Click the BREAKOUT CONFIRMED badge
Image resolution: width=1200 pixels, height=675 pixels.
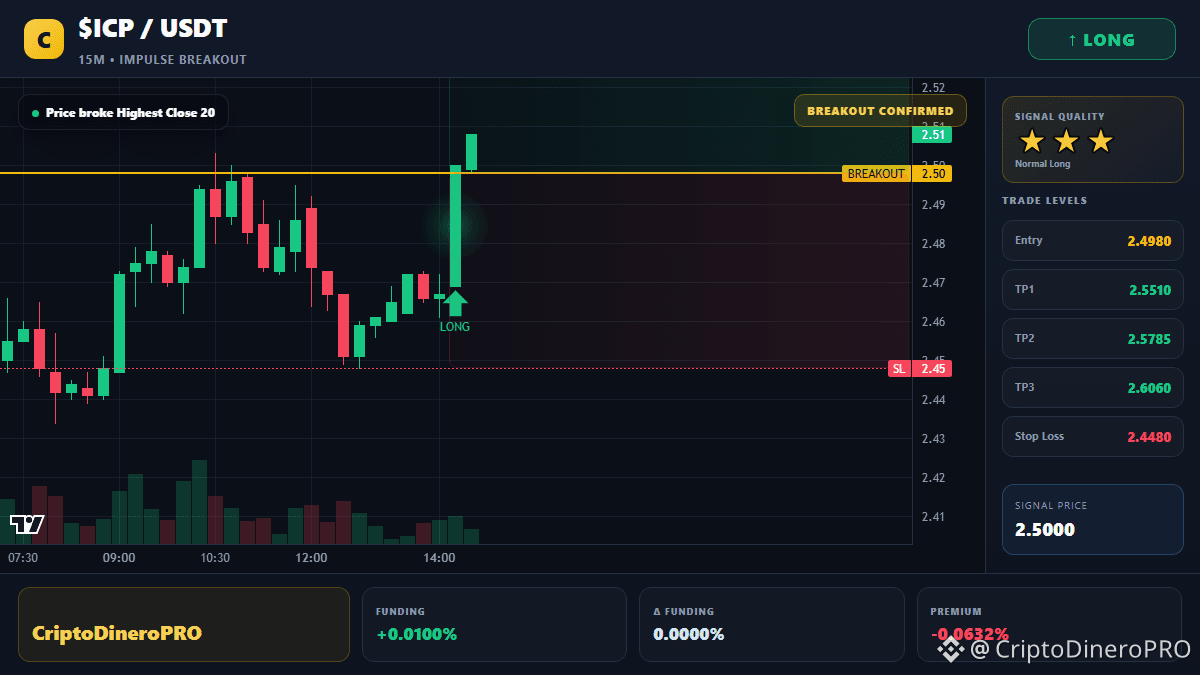pos(880,111)
